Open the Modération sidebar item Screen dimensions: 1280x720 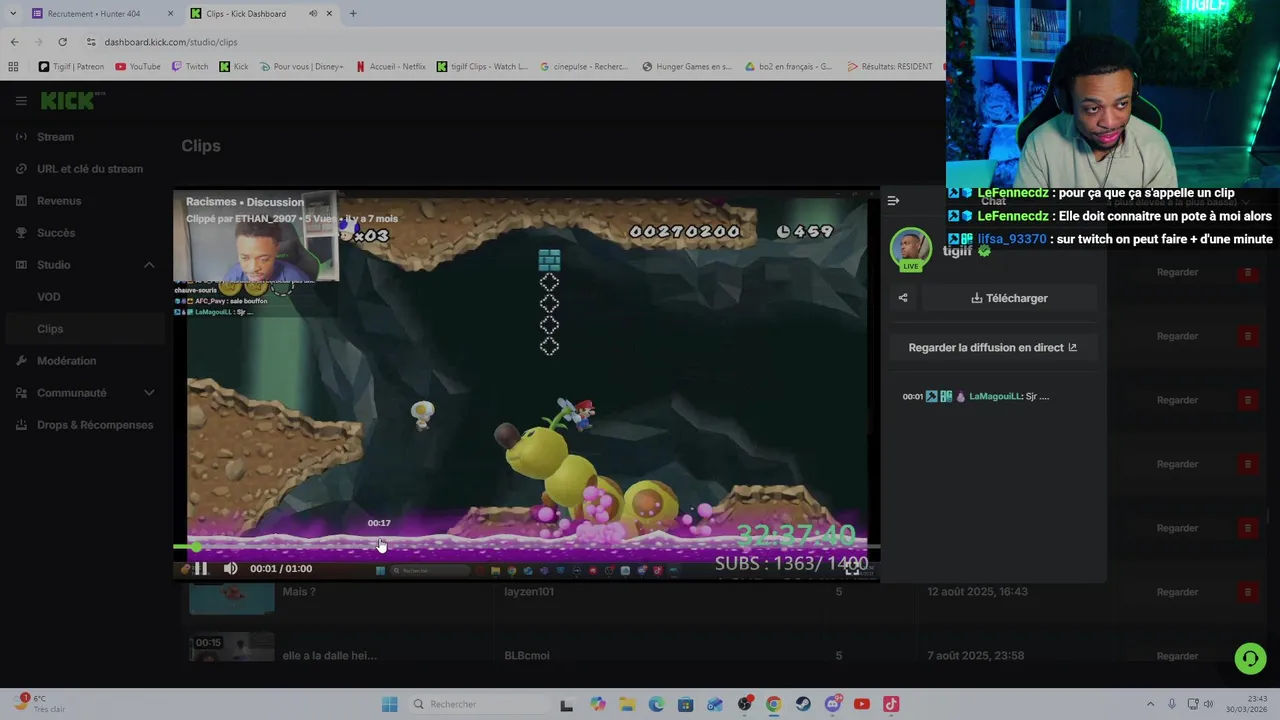(83, 361)
